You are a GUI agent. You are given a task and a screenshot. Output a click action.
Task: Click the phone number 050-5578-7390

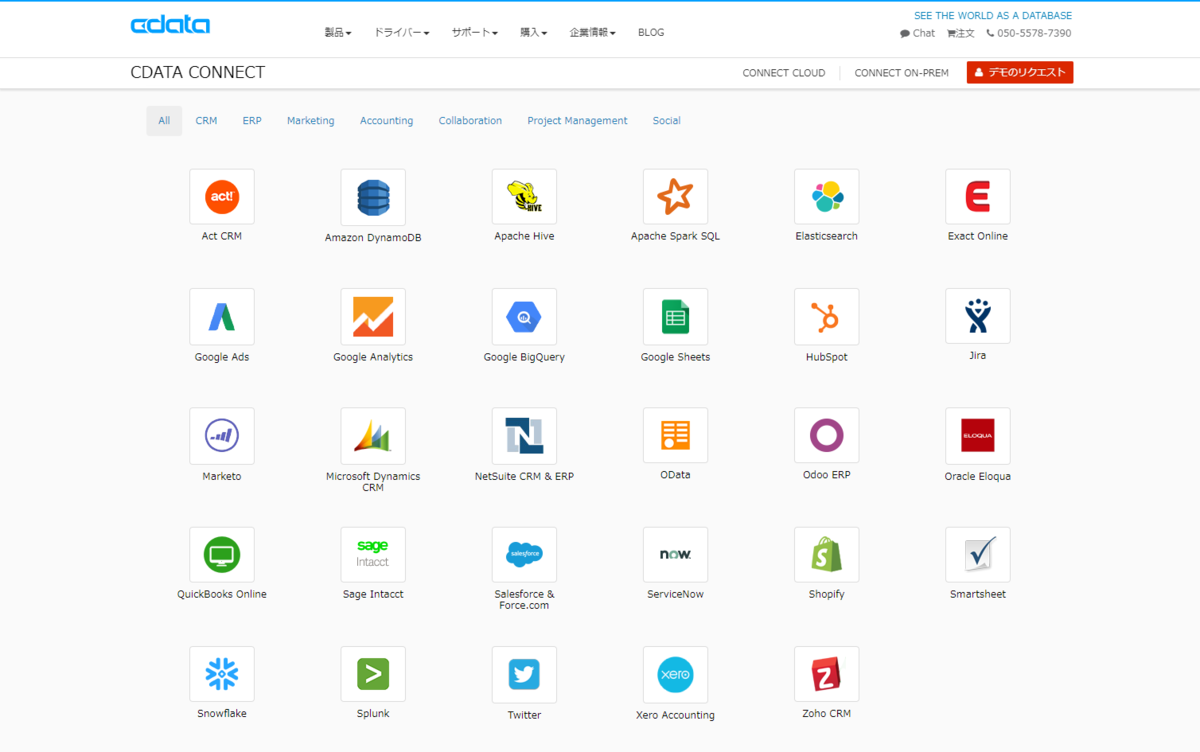point(1029,33)
